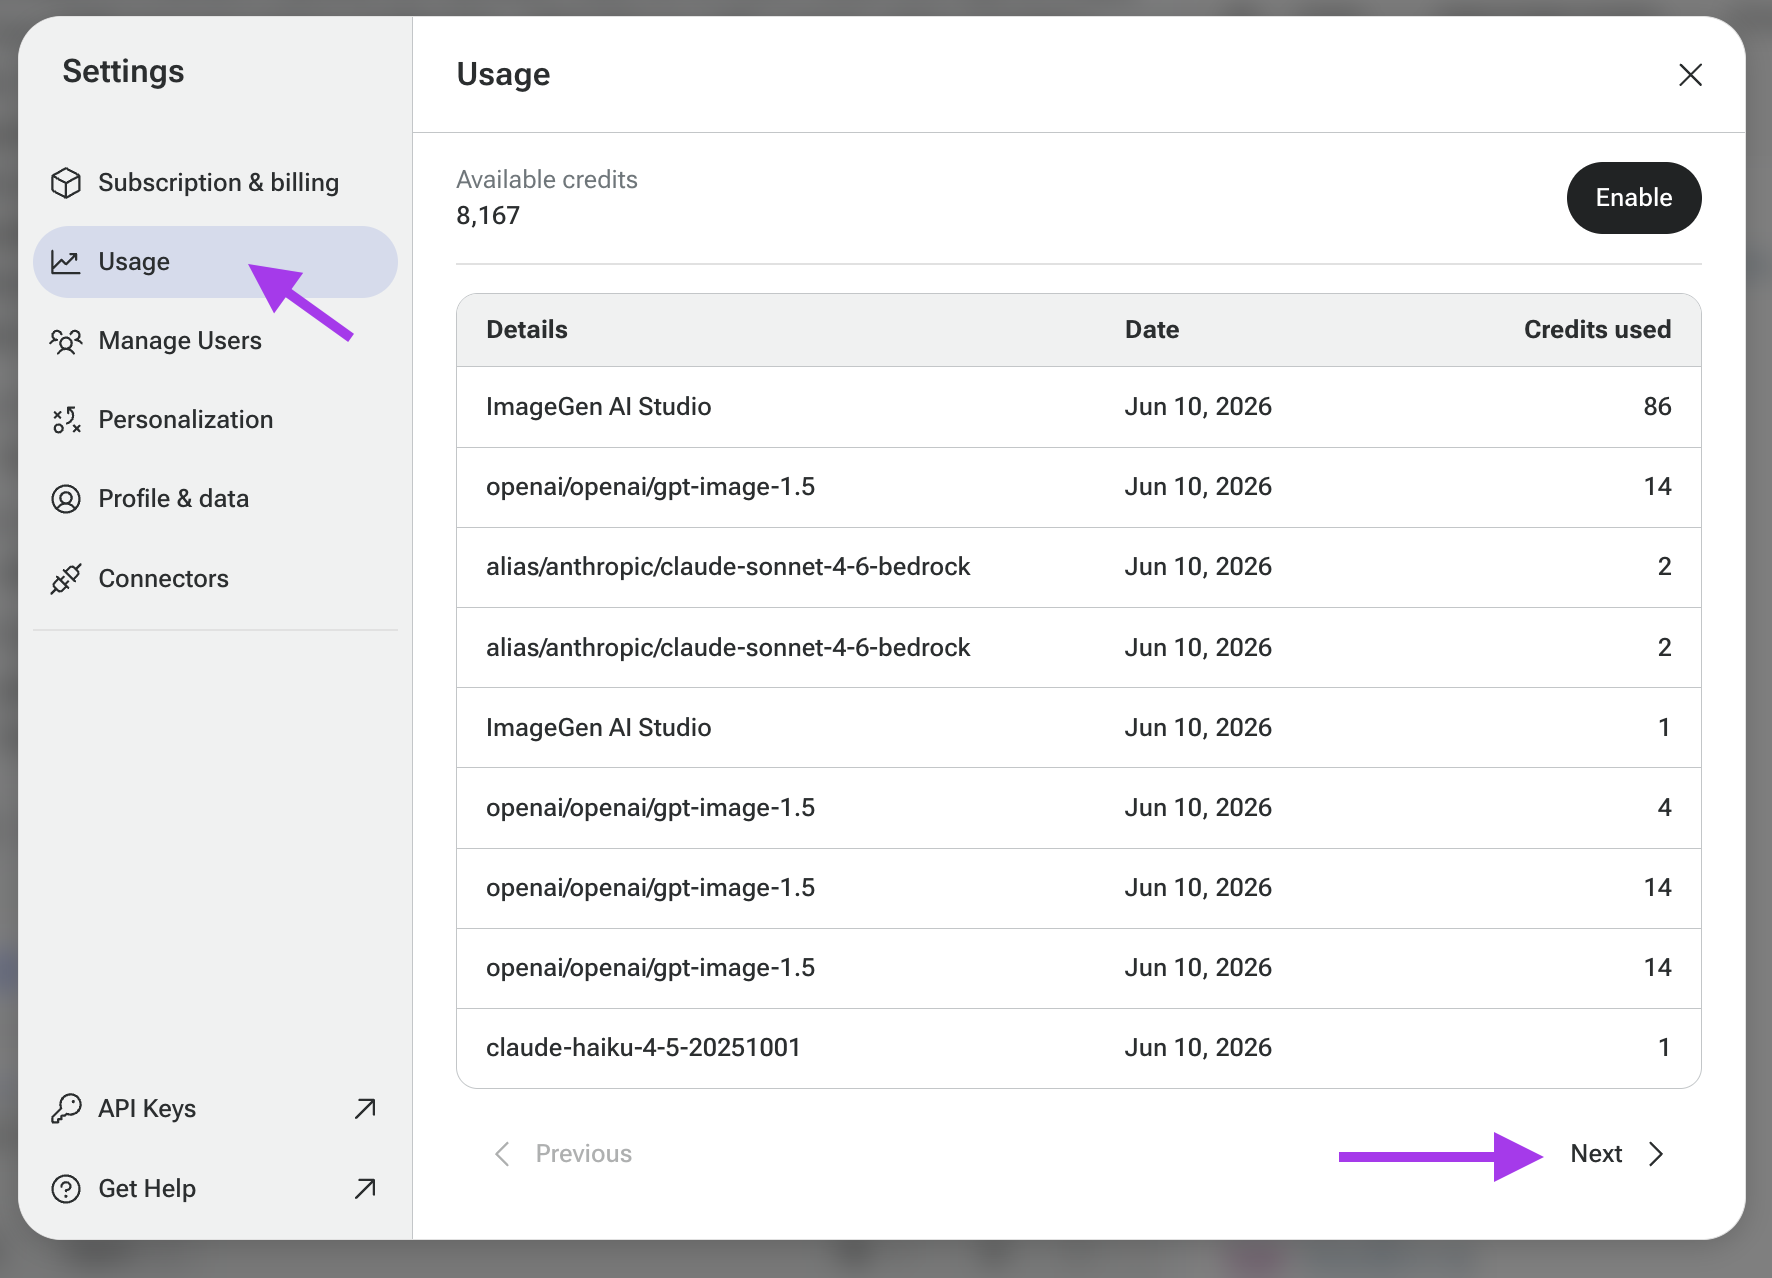Image resolution: width=1772 pixels, height=1278 pixels.
Task: Open Profile & data settings
Action: click(215, 499)
